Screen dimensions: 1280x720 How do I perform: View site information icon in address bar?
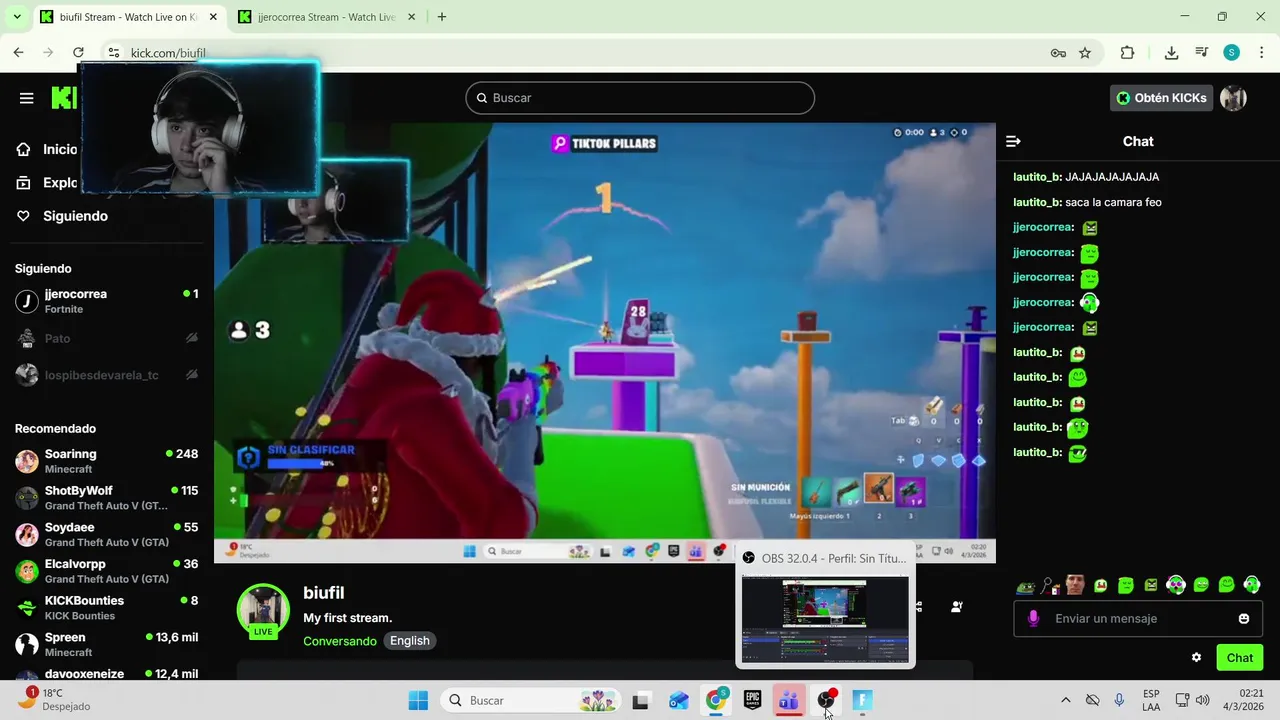(x=114, y=53)
